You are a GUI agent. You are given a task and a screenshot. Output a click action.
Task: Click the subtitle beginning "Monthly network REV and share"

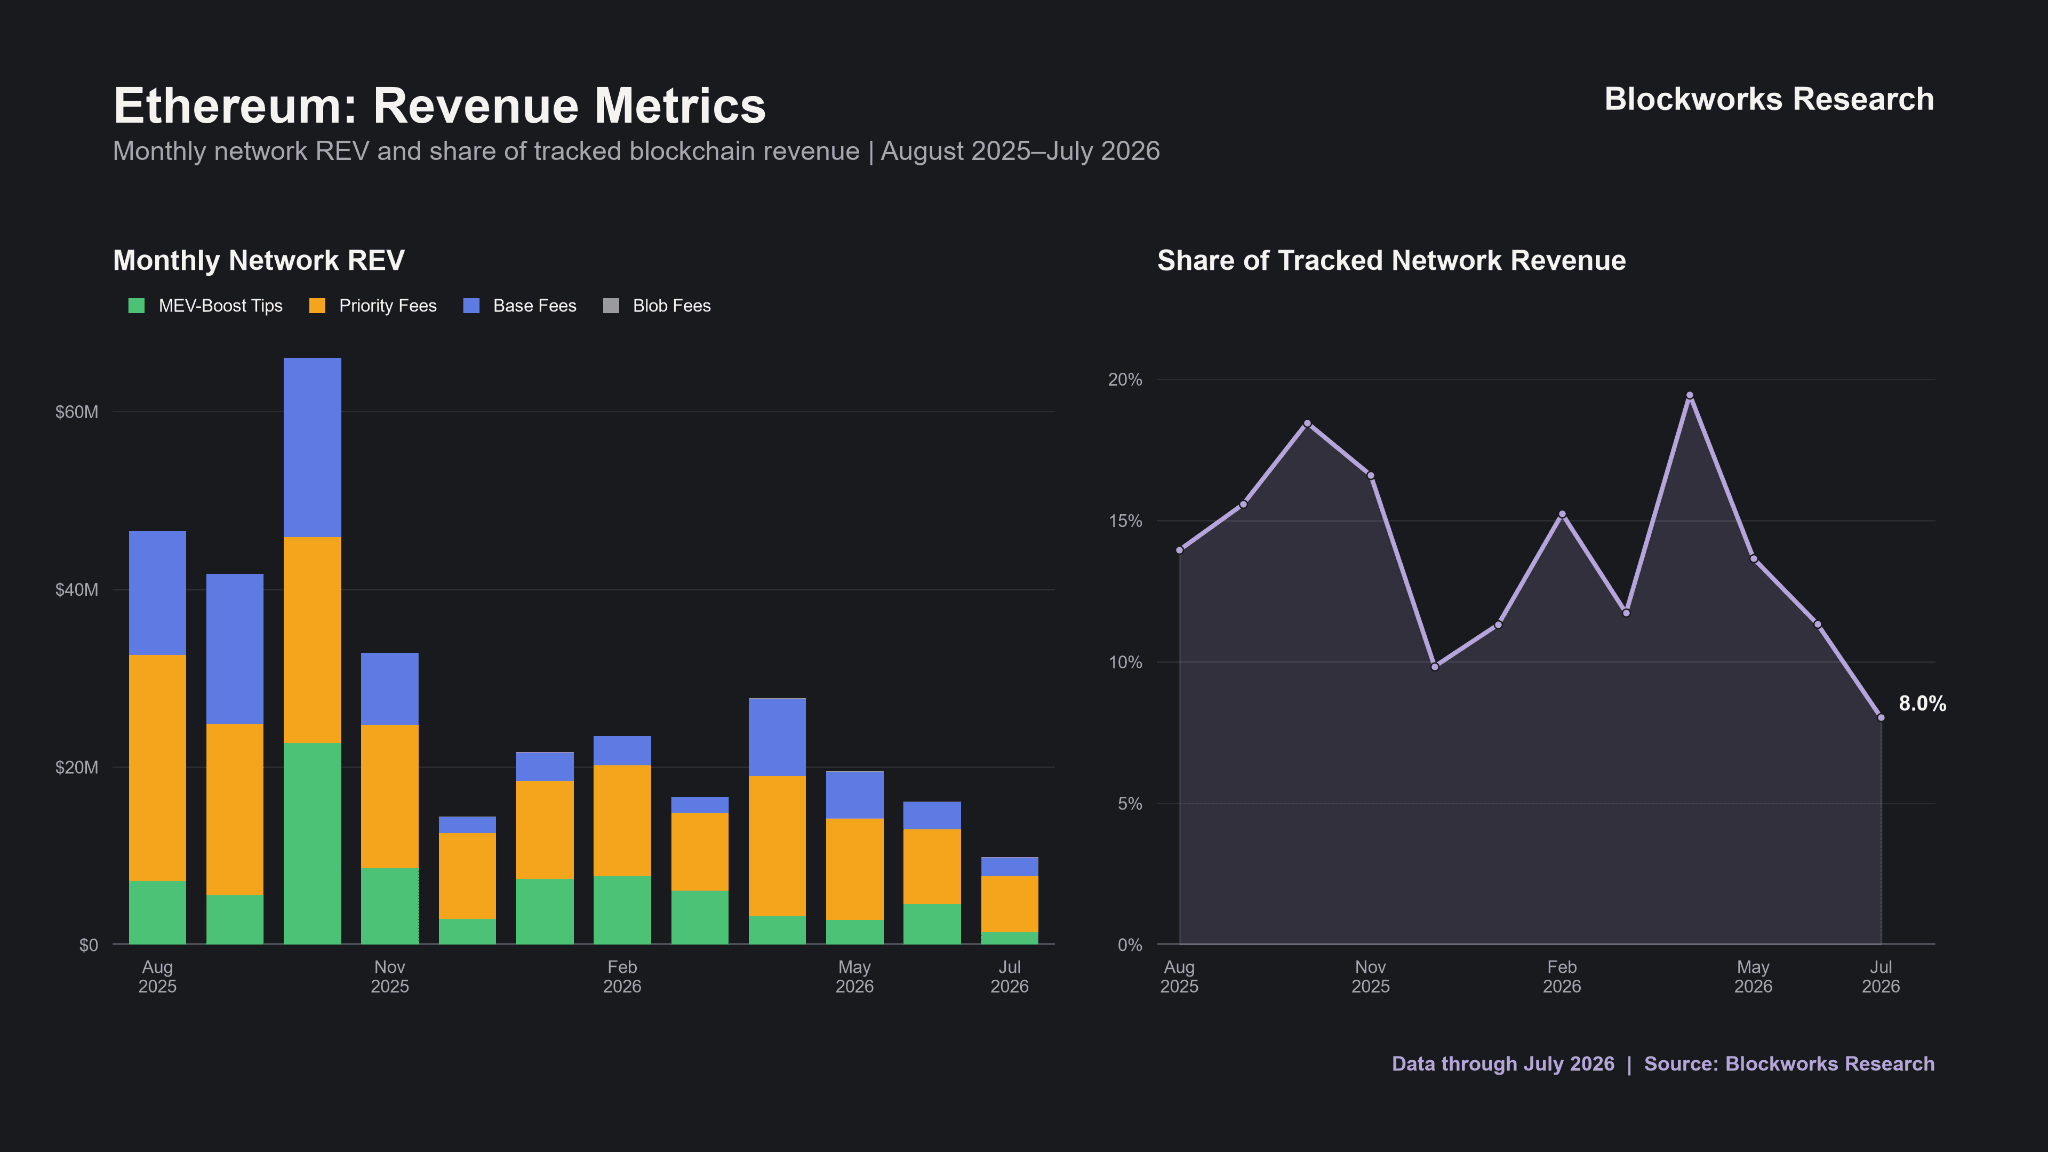pos(636,151)
